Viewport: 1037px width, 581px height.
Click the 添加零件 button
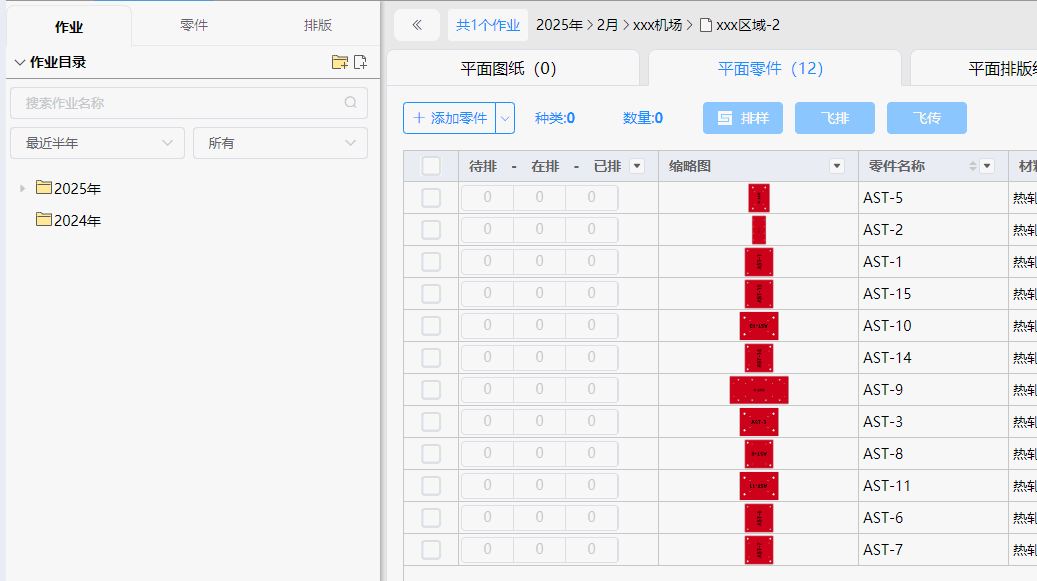coord(449,118)
